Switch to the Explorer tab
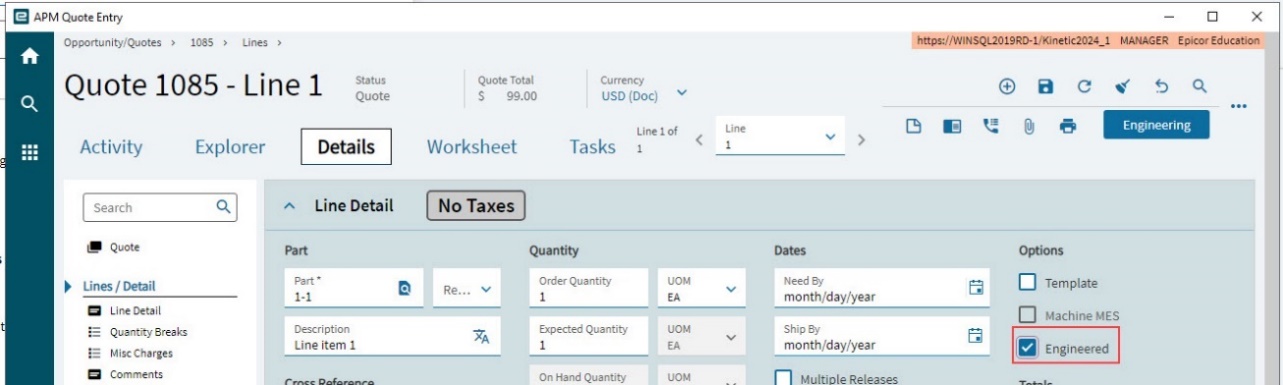 (x=230, y=147)
